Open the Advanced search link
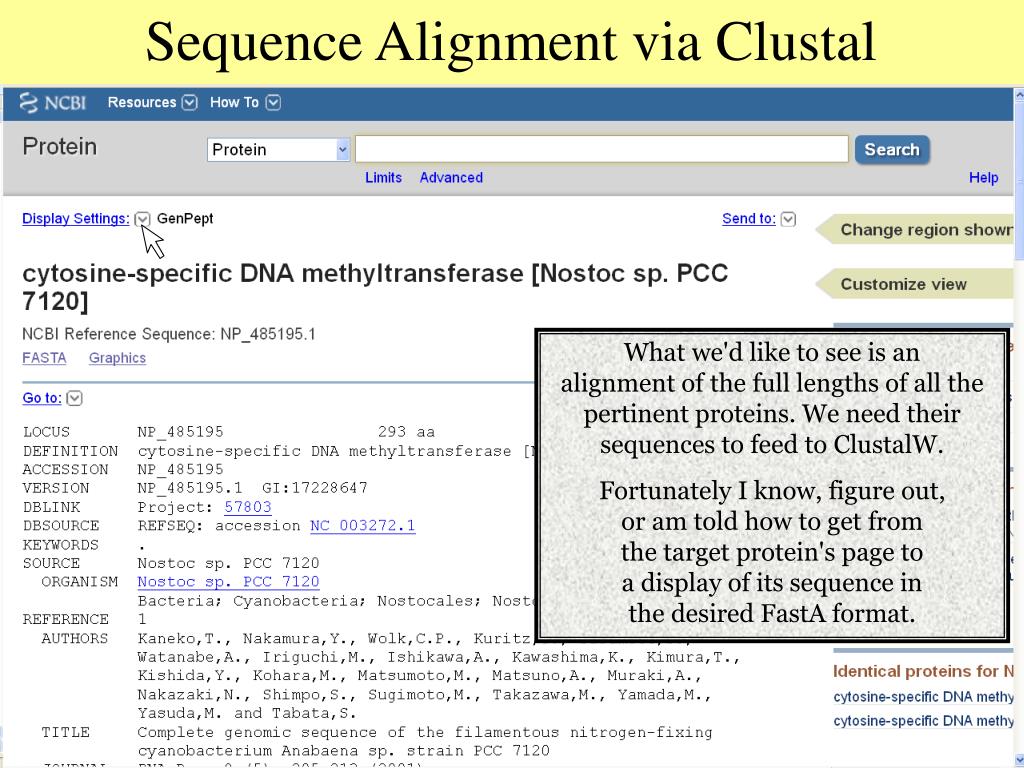This screenshot has height=768, width=1024. click(x=451, y=178)
